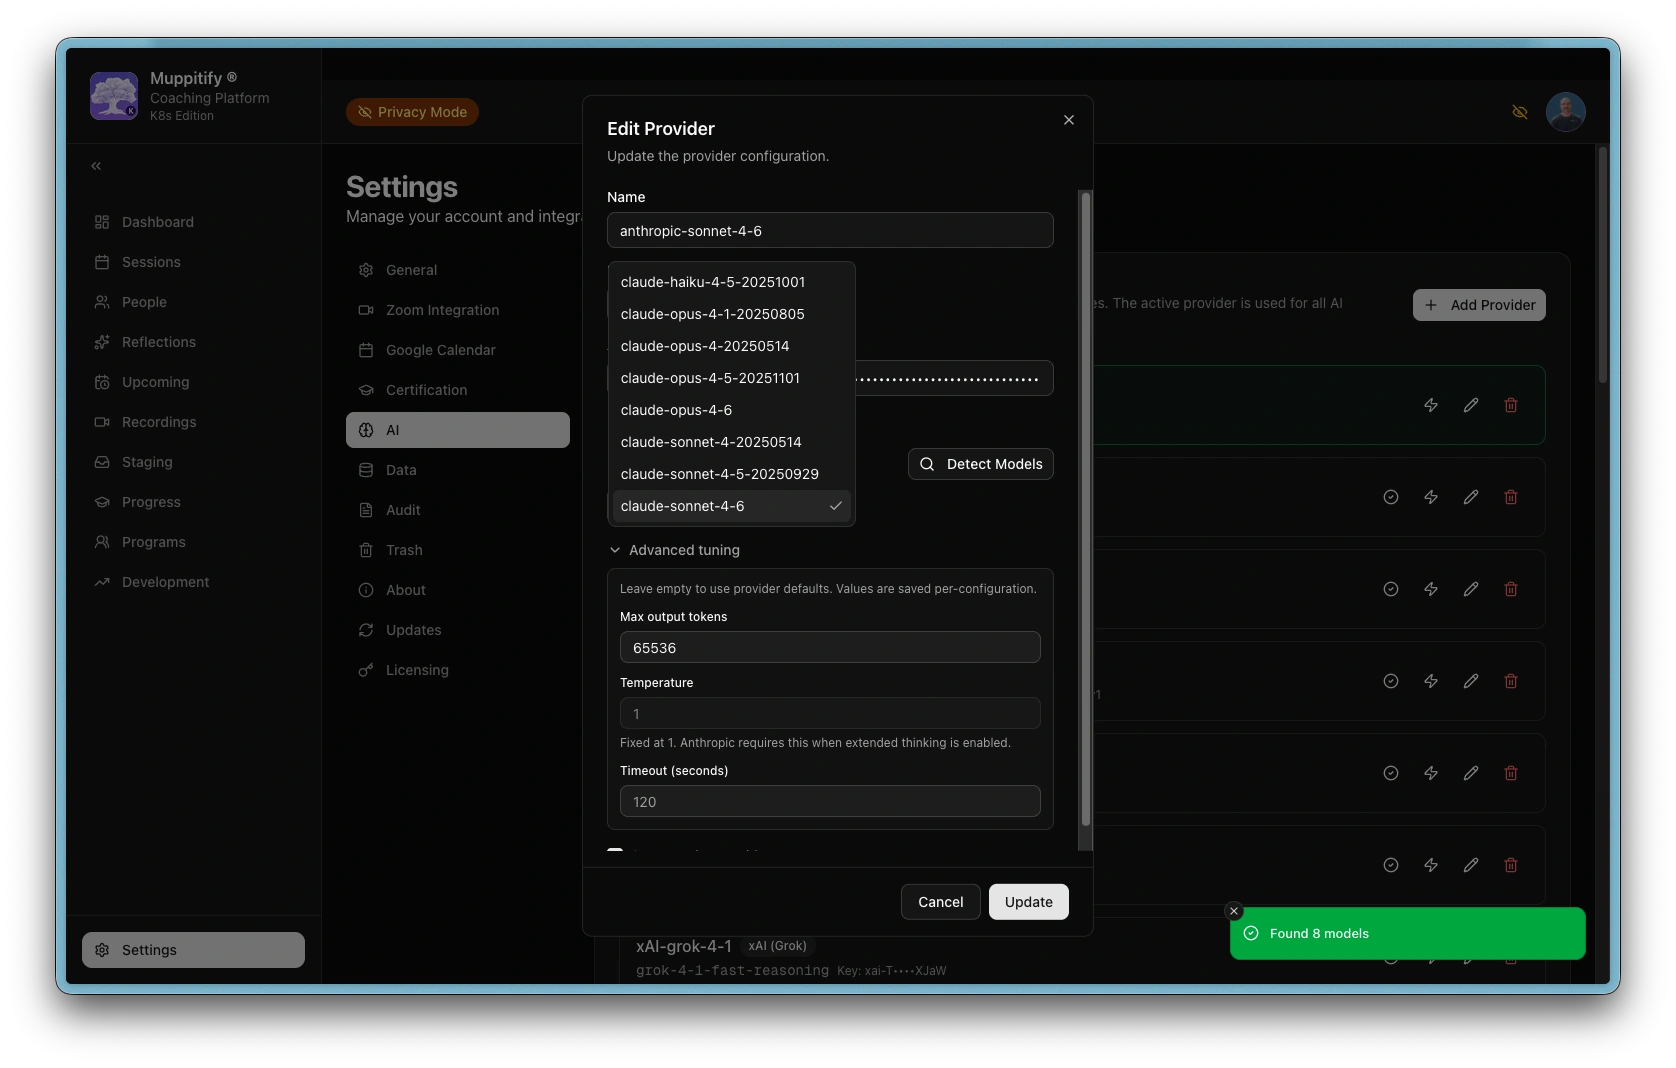Test the first provider with lightning icon

tap(1431, 405)
